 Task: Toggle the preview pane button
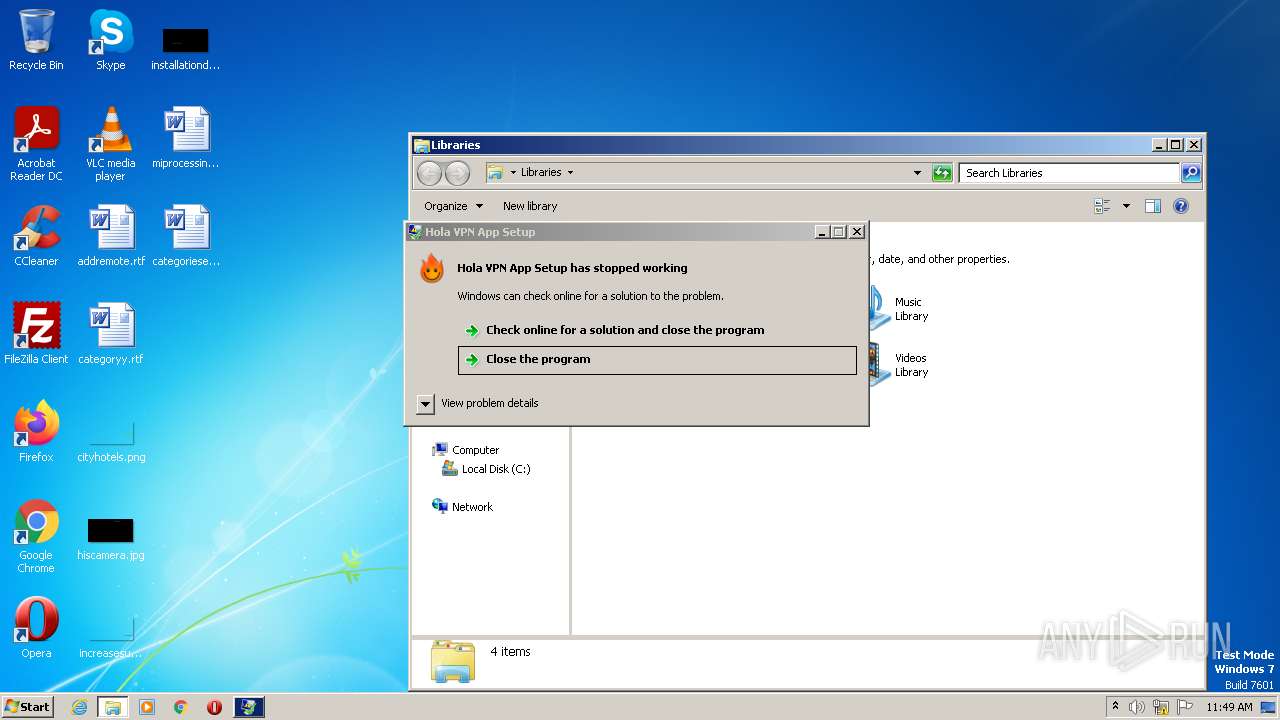coord(1153,206)
